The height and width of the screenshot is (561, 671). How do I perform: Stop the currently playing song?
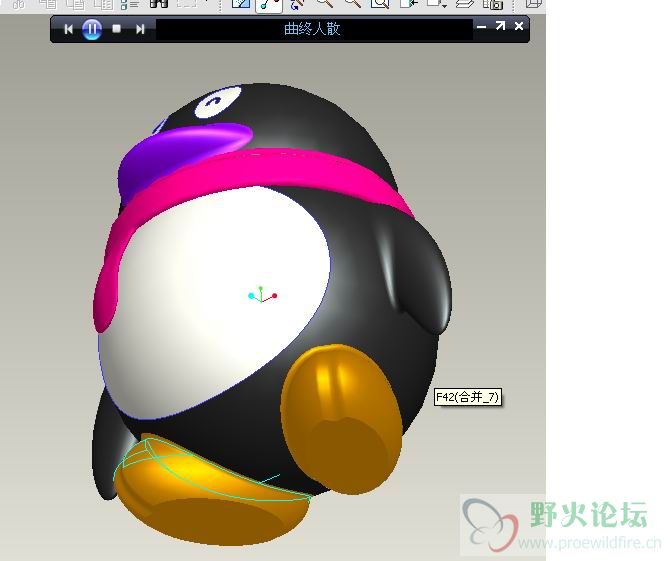coord(116,29)
